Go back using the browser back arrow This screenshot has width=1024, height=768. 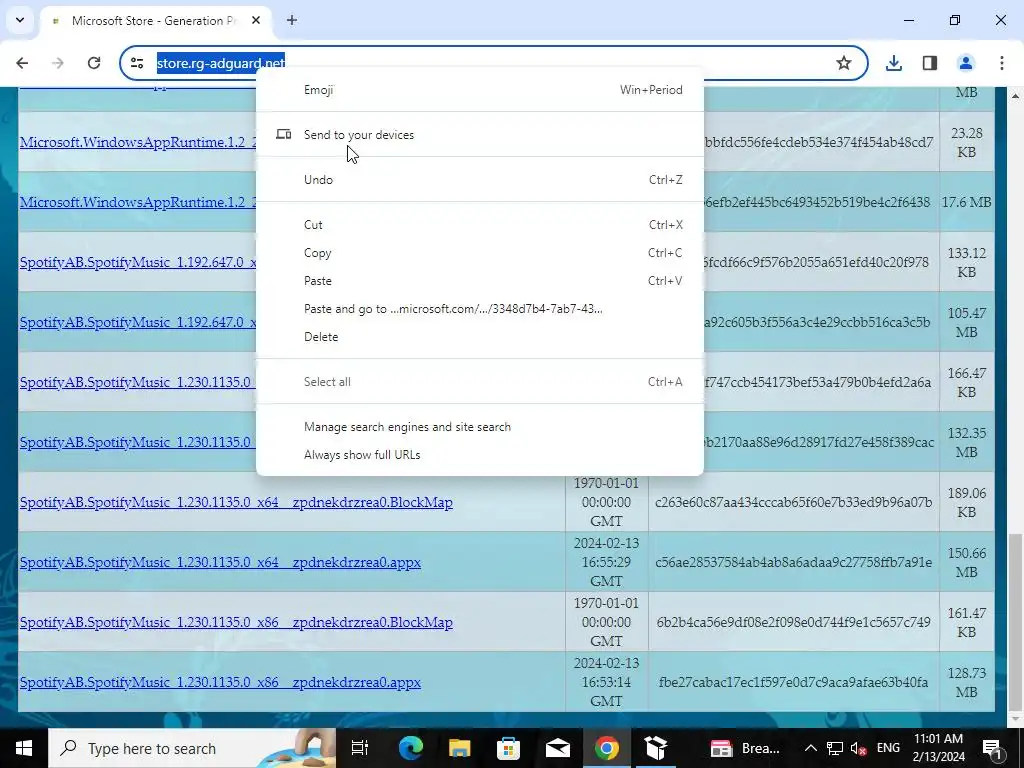(22, 63)
